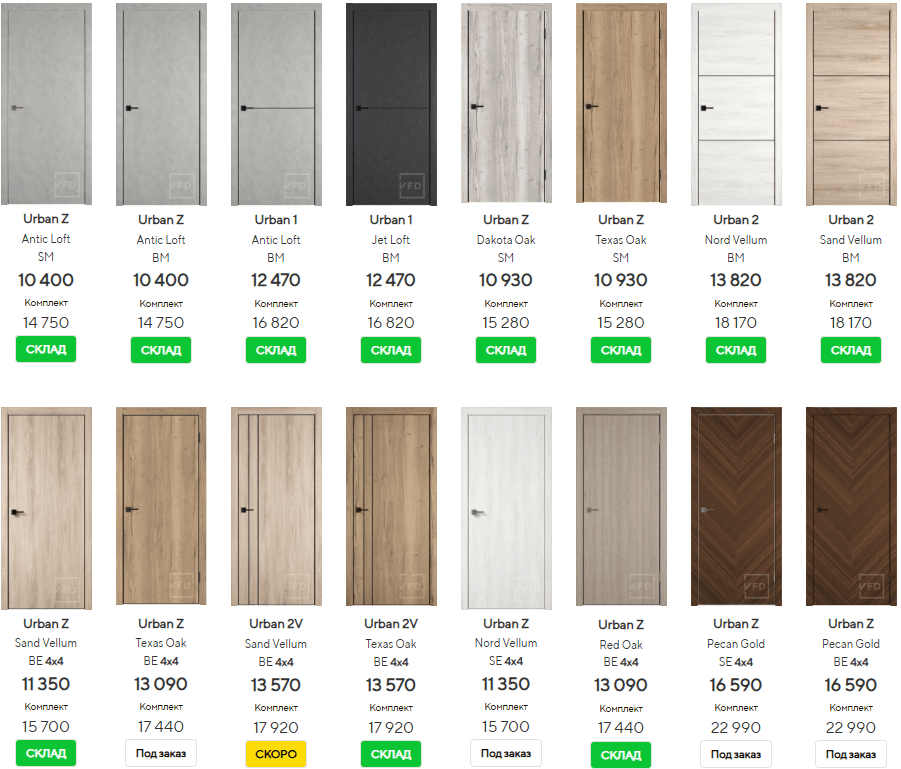Click СКЛАД under Urban 2 Sand Vellum BM
Image resolution: width=901 pixels, height=769 pixels.
[x=850, y=350]
